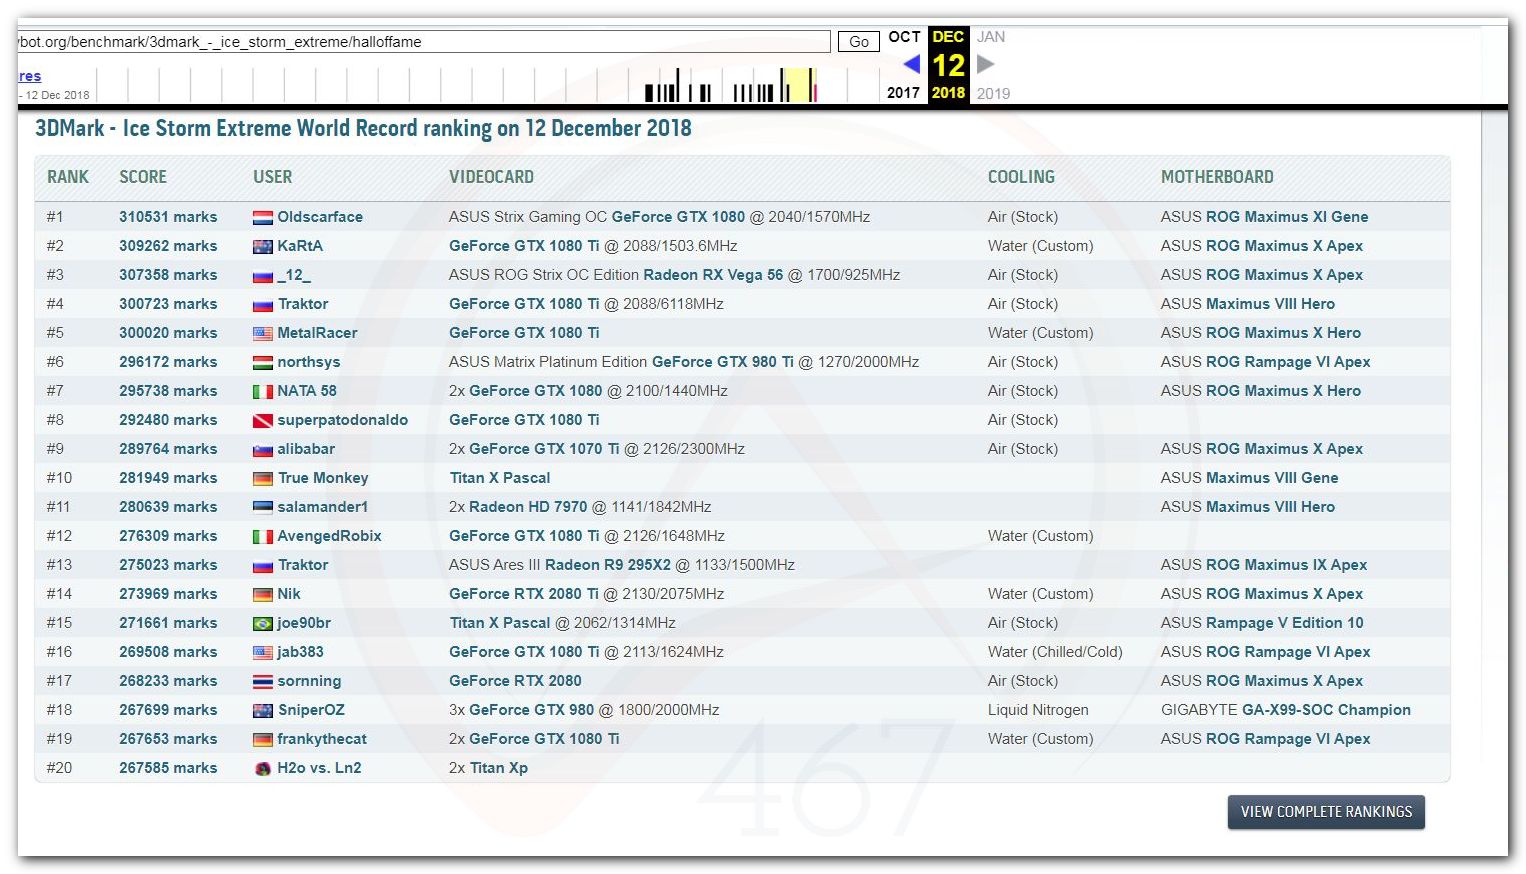1526x874 pixels.
Task: Select the flag icon beside joe90br
Action: click(x=263, y=624)
